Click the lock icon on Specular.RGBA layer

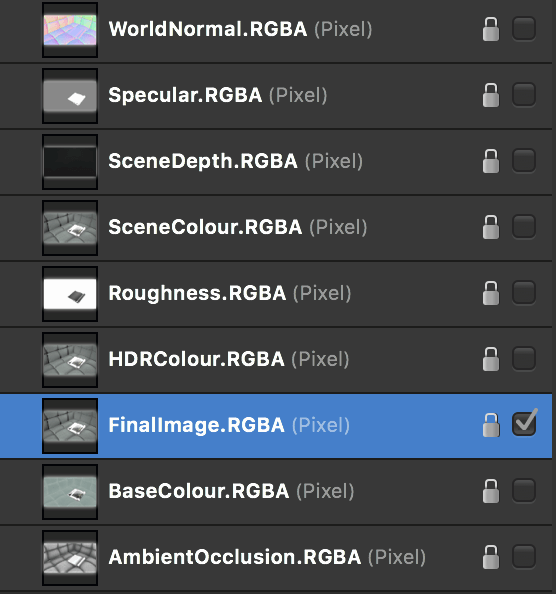(491, 95)
